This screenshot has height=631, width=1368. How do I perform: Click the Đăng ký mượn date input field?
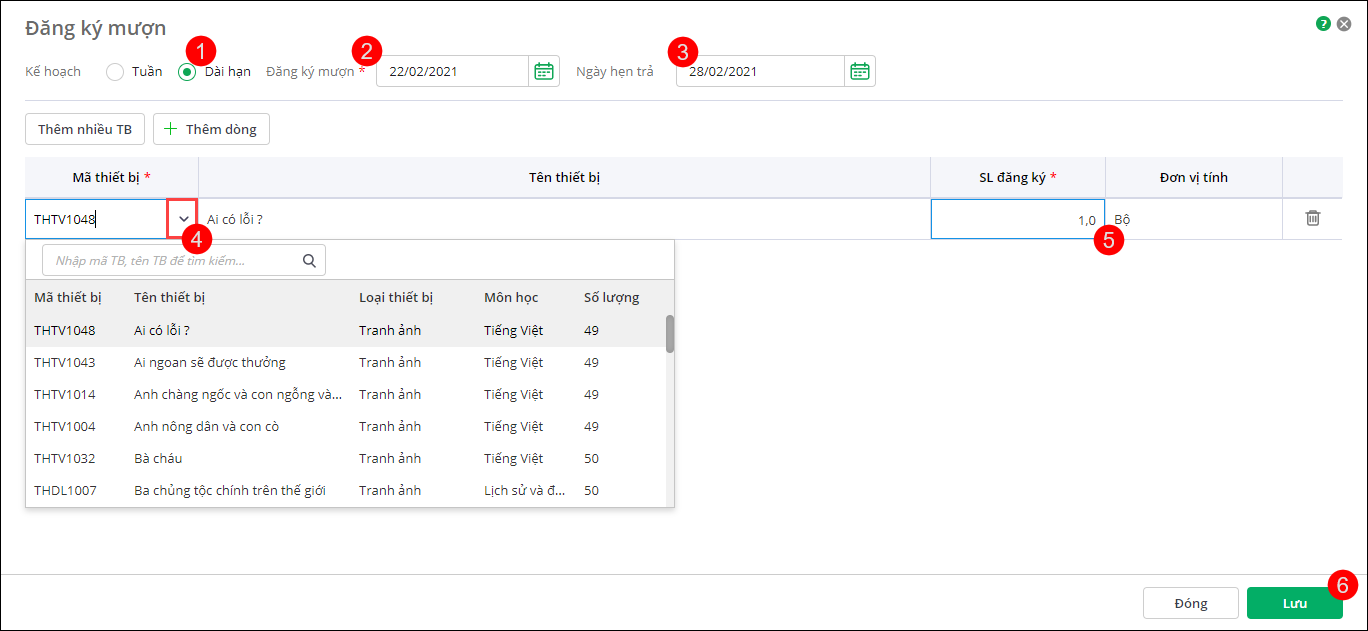pyautogui.click(x=452, y=71)
